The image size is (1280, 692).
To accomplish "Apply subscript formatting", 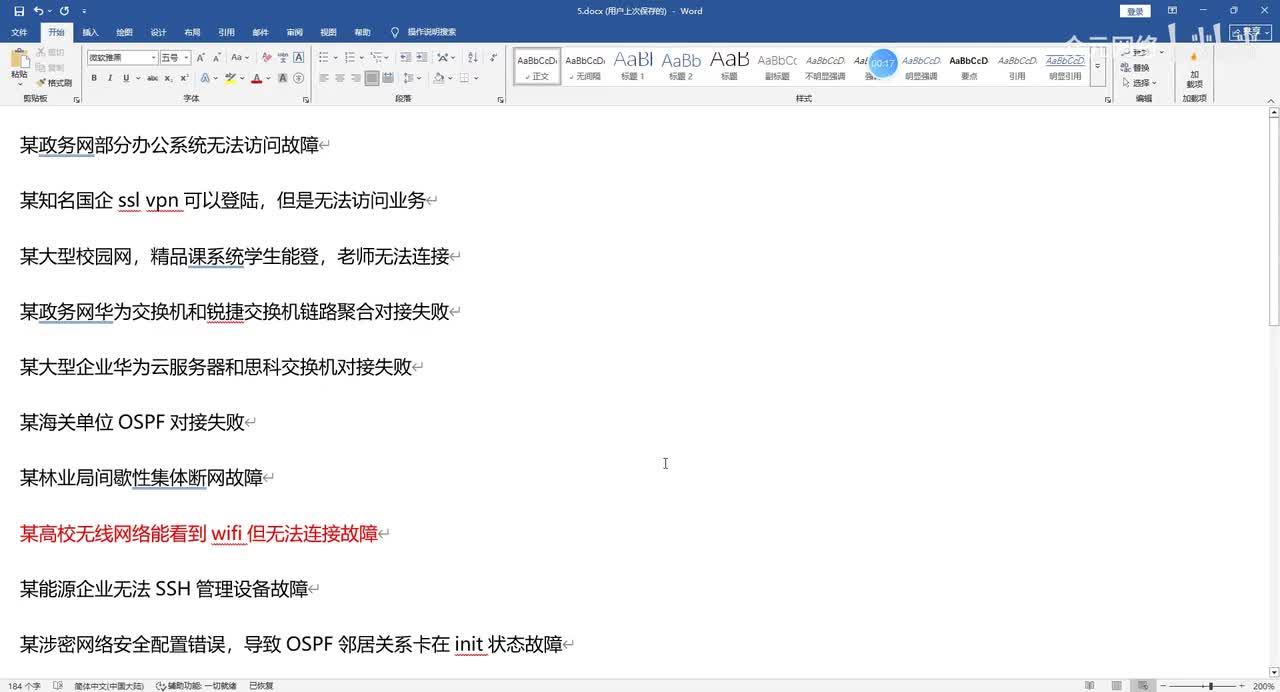I will point(168,78).
